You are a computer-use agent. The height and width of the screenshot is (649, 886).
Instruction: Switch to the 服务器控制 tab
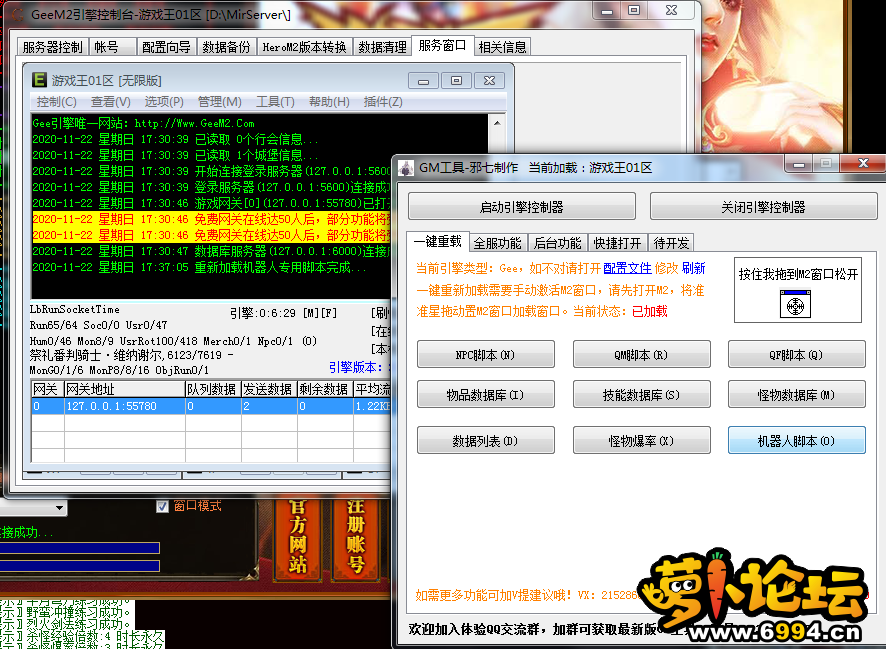click(x=53, y=47)
